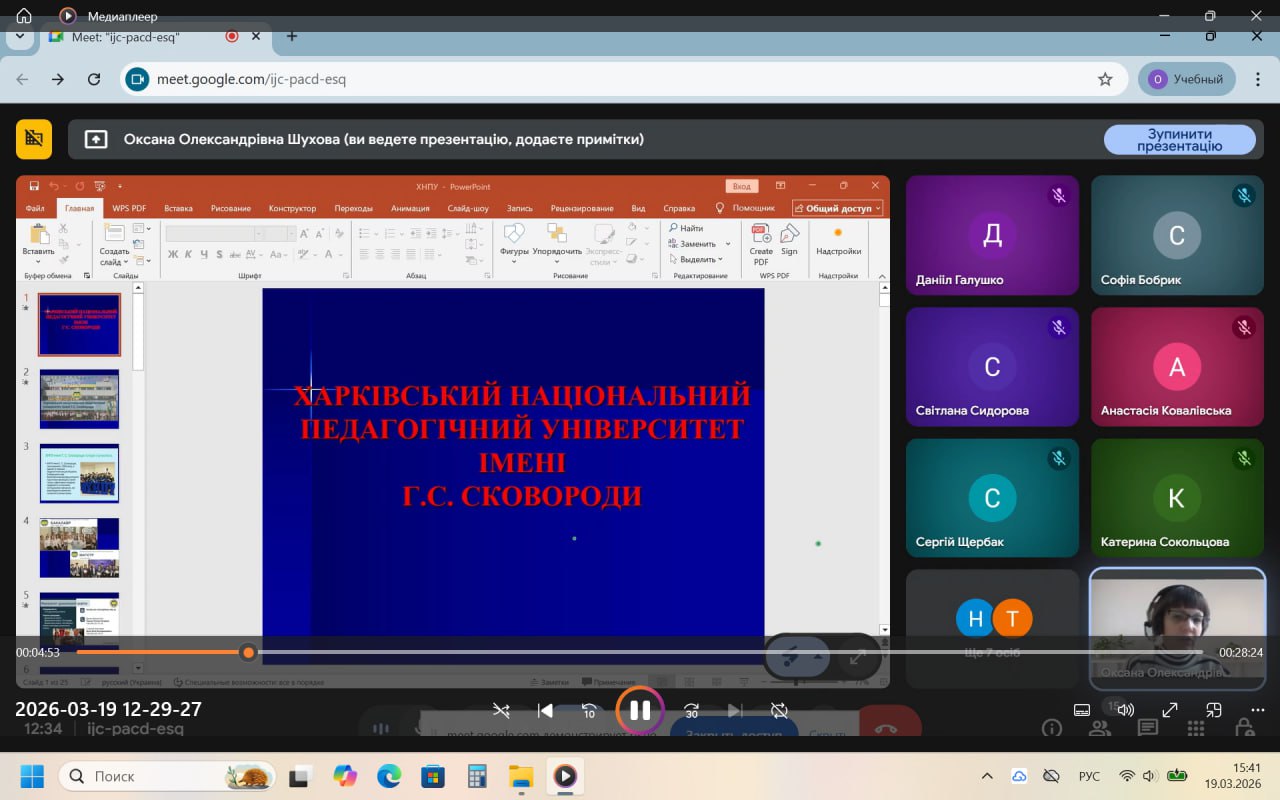Pause the video playback
The width and height of the screenshot is (1280, 800).
(x=640, y=711)
